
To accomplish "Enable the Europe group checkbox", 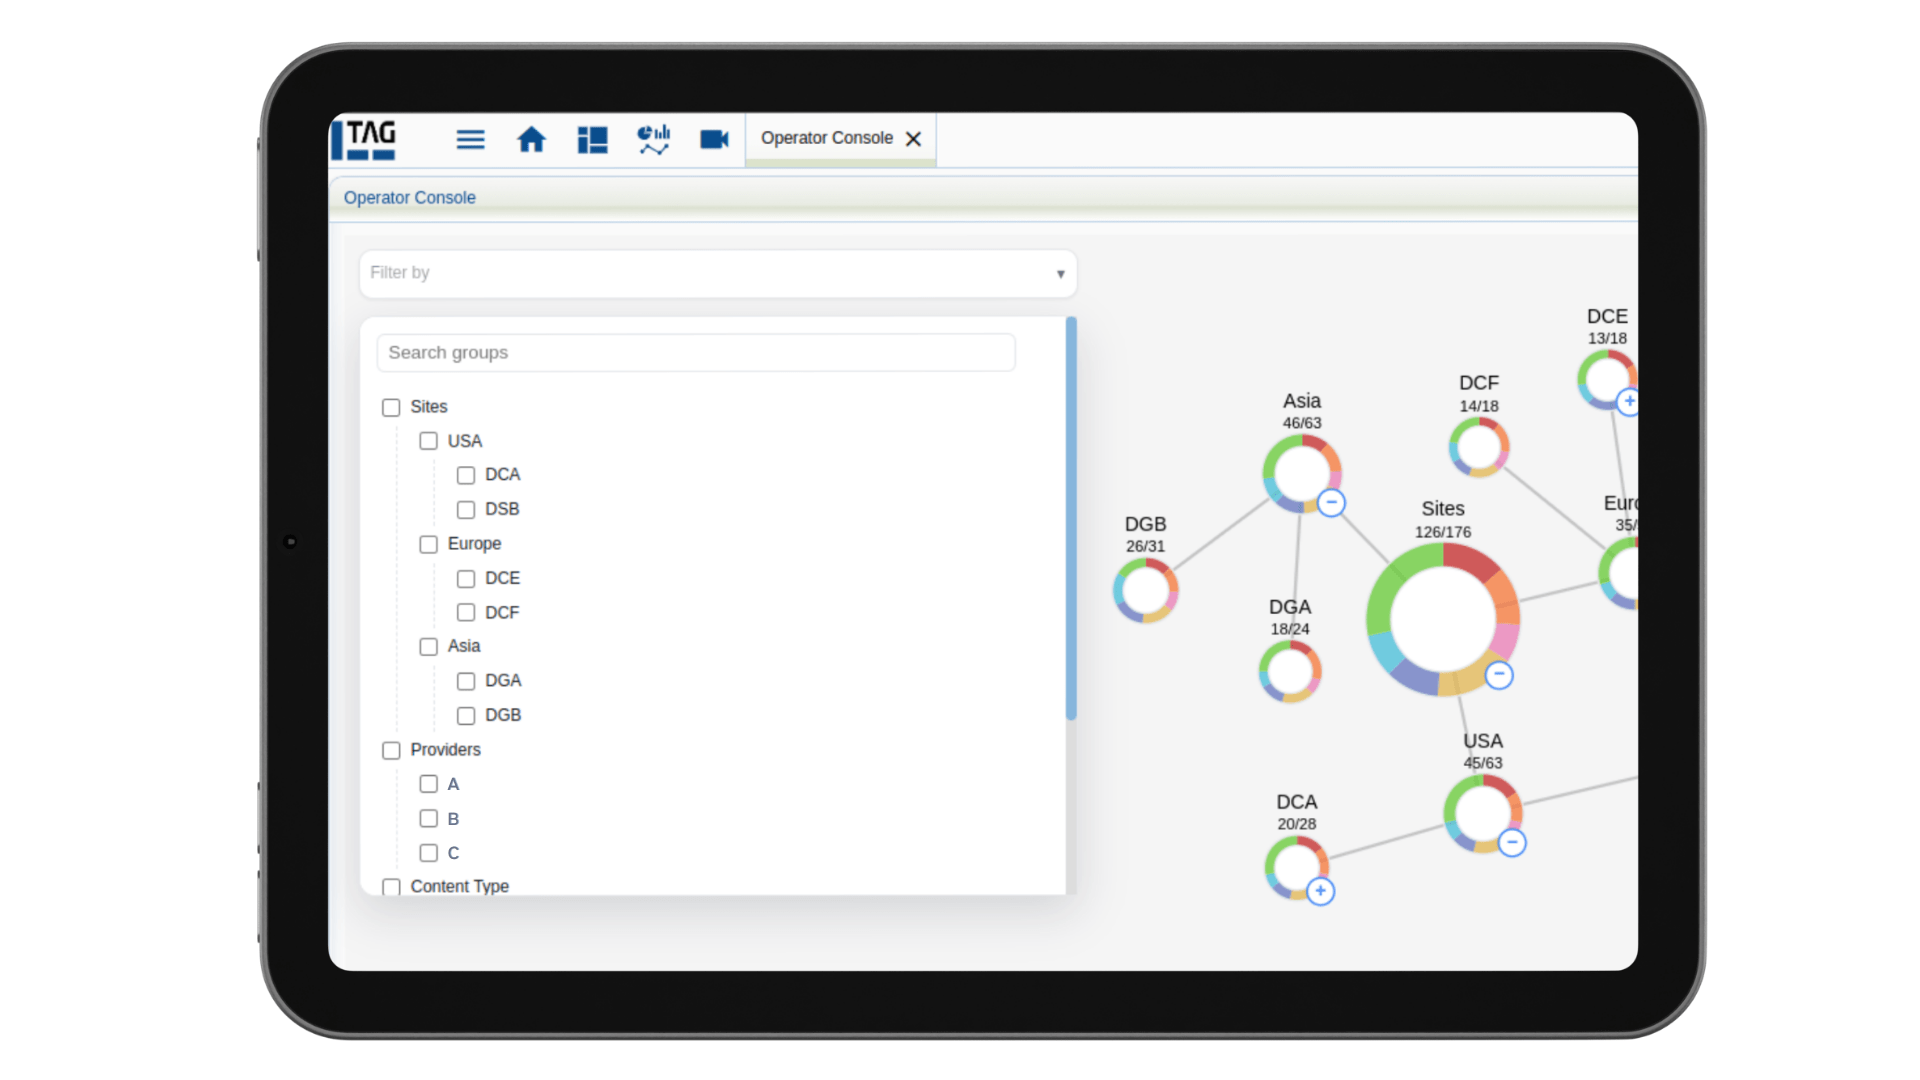I will pos(428,544).
